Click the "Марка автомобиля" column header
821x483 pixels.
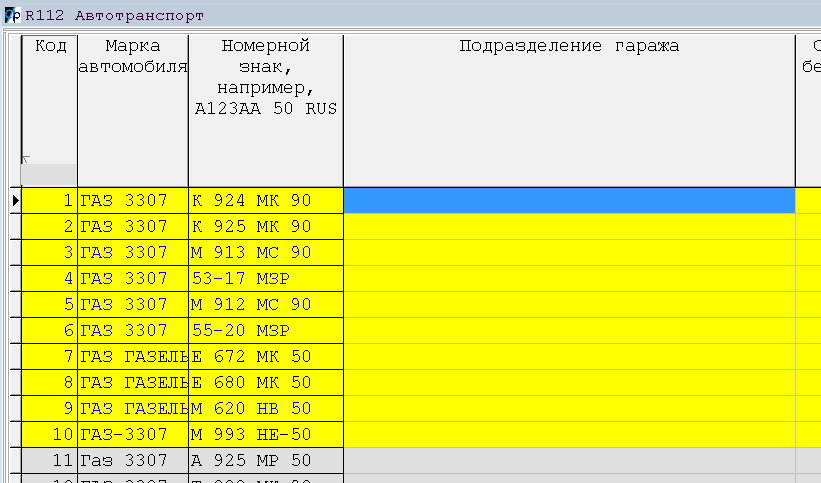[133, 56]
